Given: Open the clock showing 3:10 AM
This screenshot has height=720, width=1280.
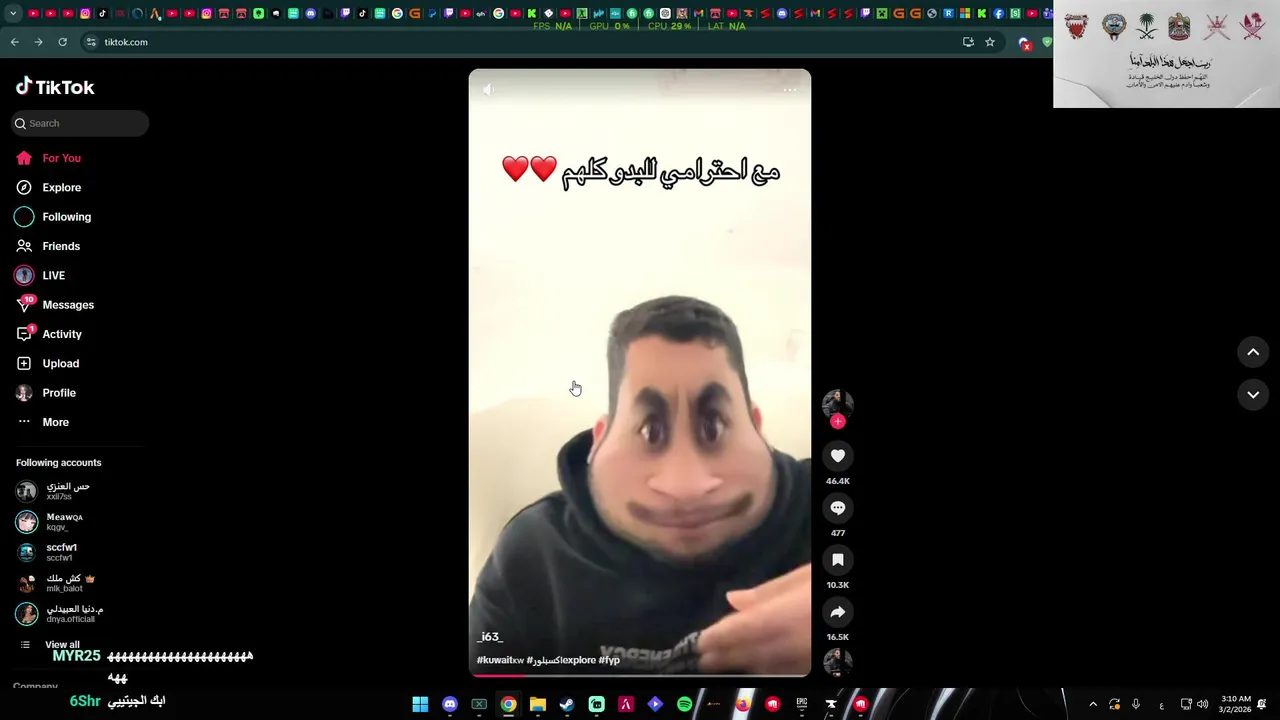Looking at the screenshot, I should 1236,704.
